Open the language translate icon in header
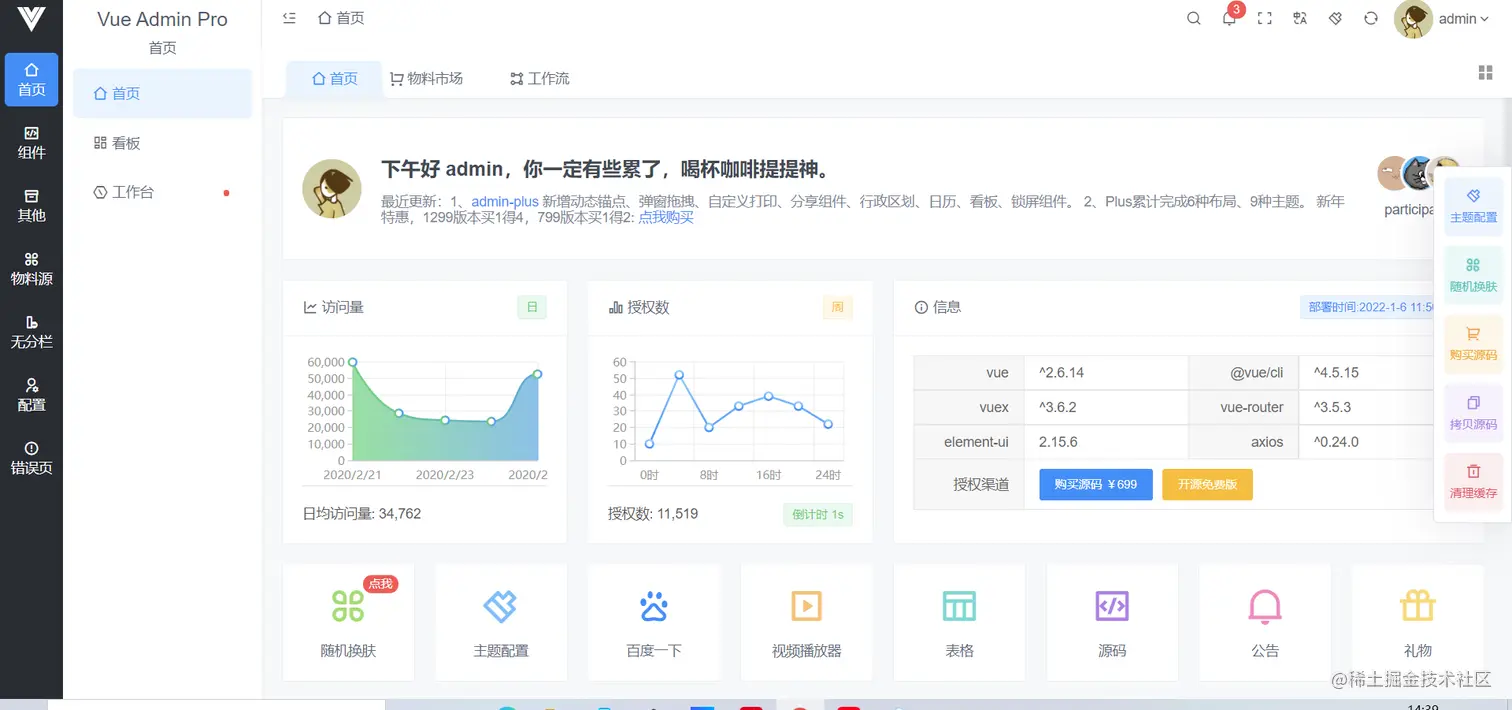Image resolution: width=1512 pixels, height=710 pixels. tap(1299, 18)
